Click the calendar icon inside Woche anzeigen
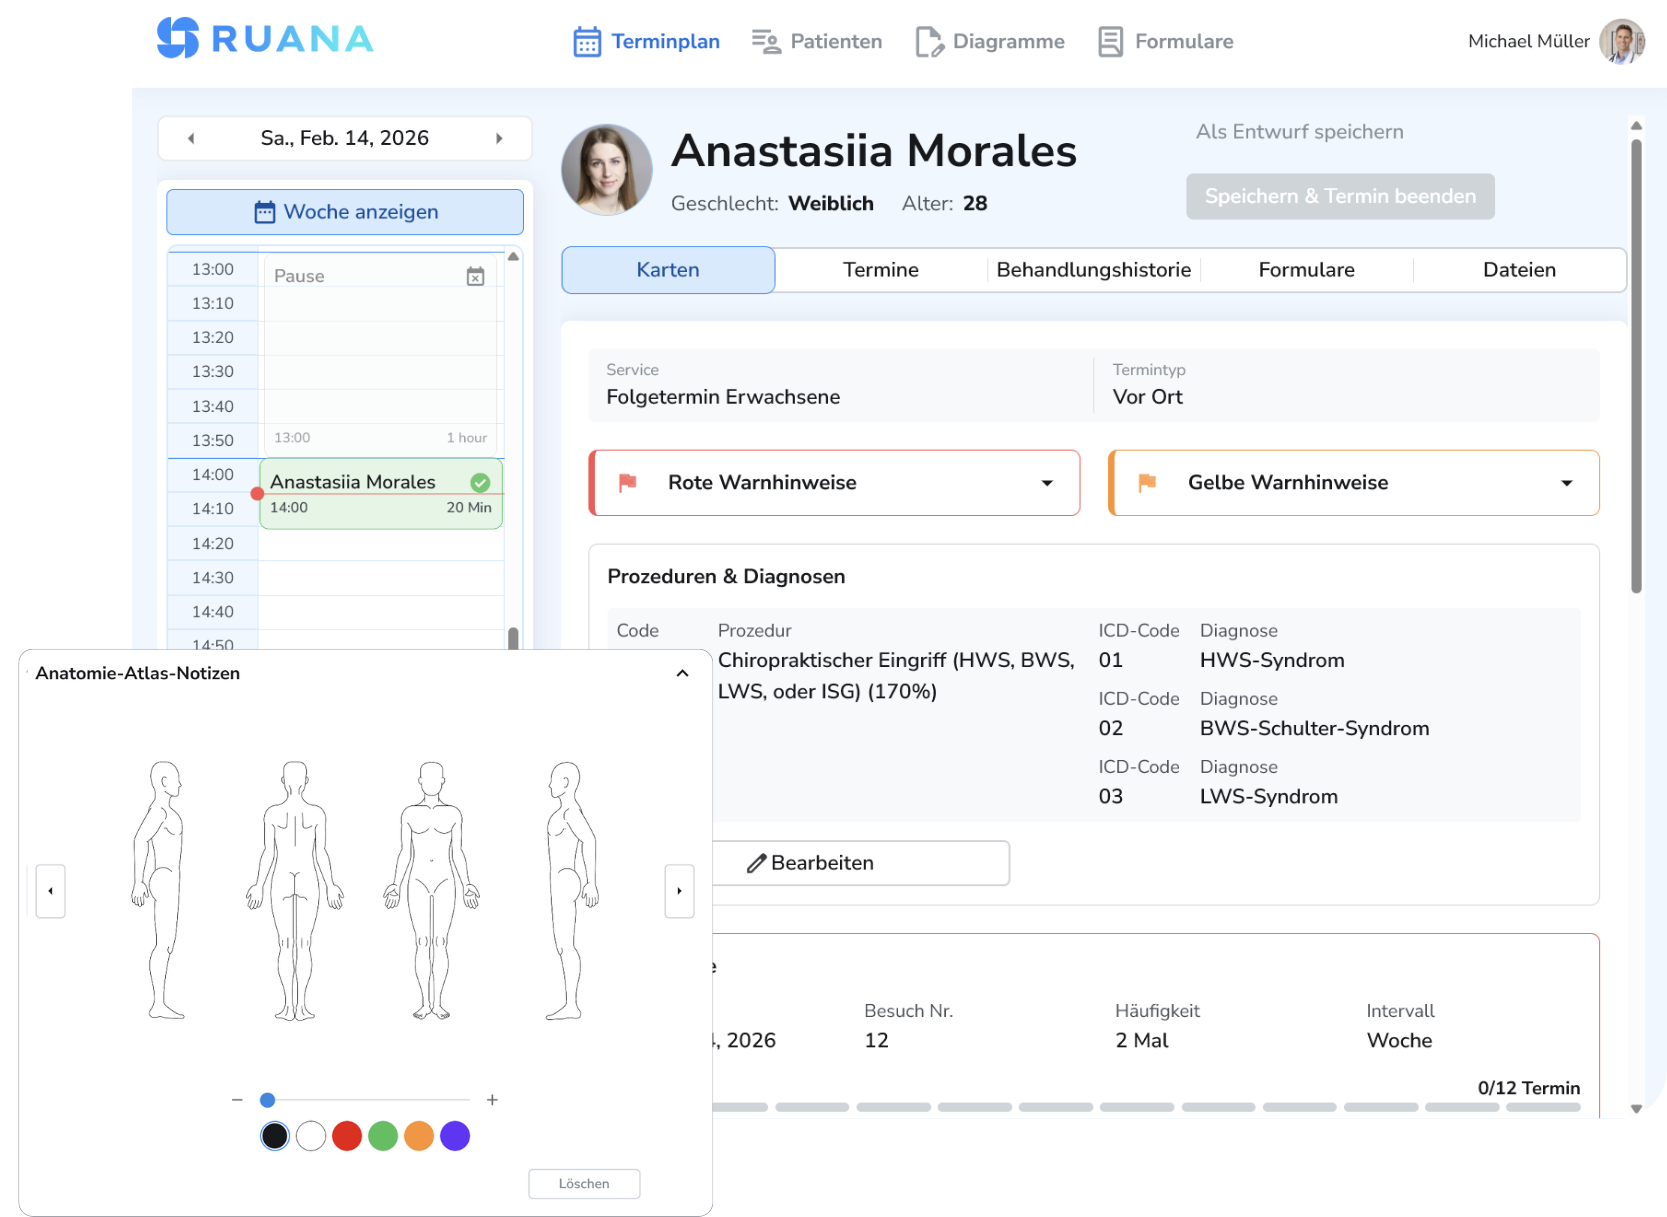The width and height of the screenshot is (1667, 1217). pos(263,211)
